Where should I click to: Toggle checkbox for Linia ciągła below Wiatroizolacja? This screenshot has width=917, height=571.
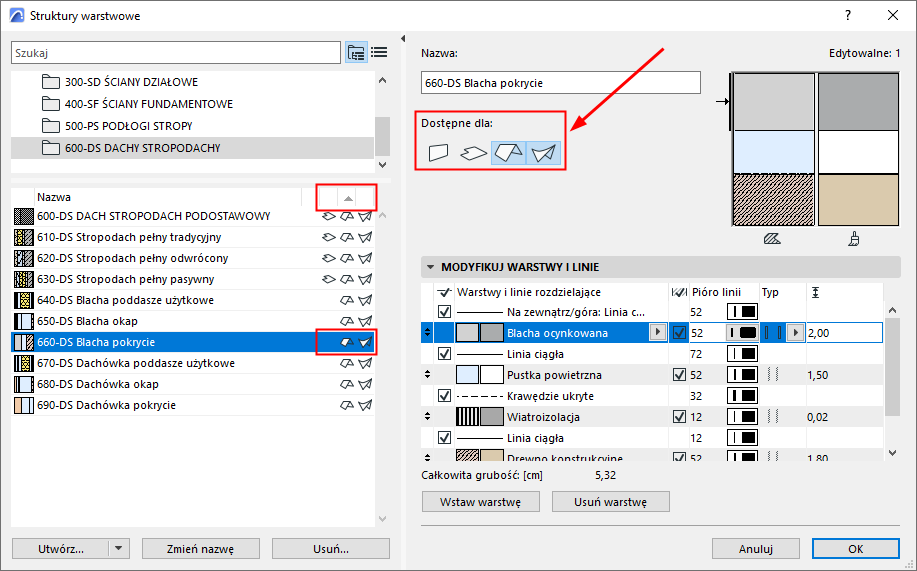[x=444, y=438]
